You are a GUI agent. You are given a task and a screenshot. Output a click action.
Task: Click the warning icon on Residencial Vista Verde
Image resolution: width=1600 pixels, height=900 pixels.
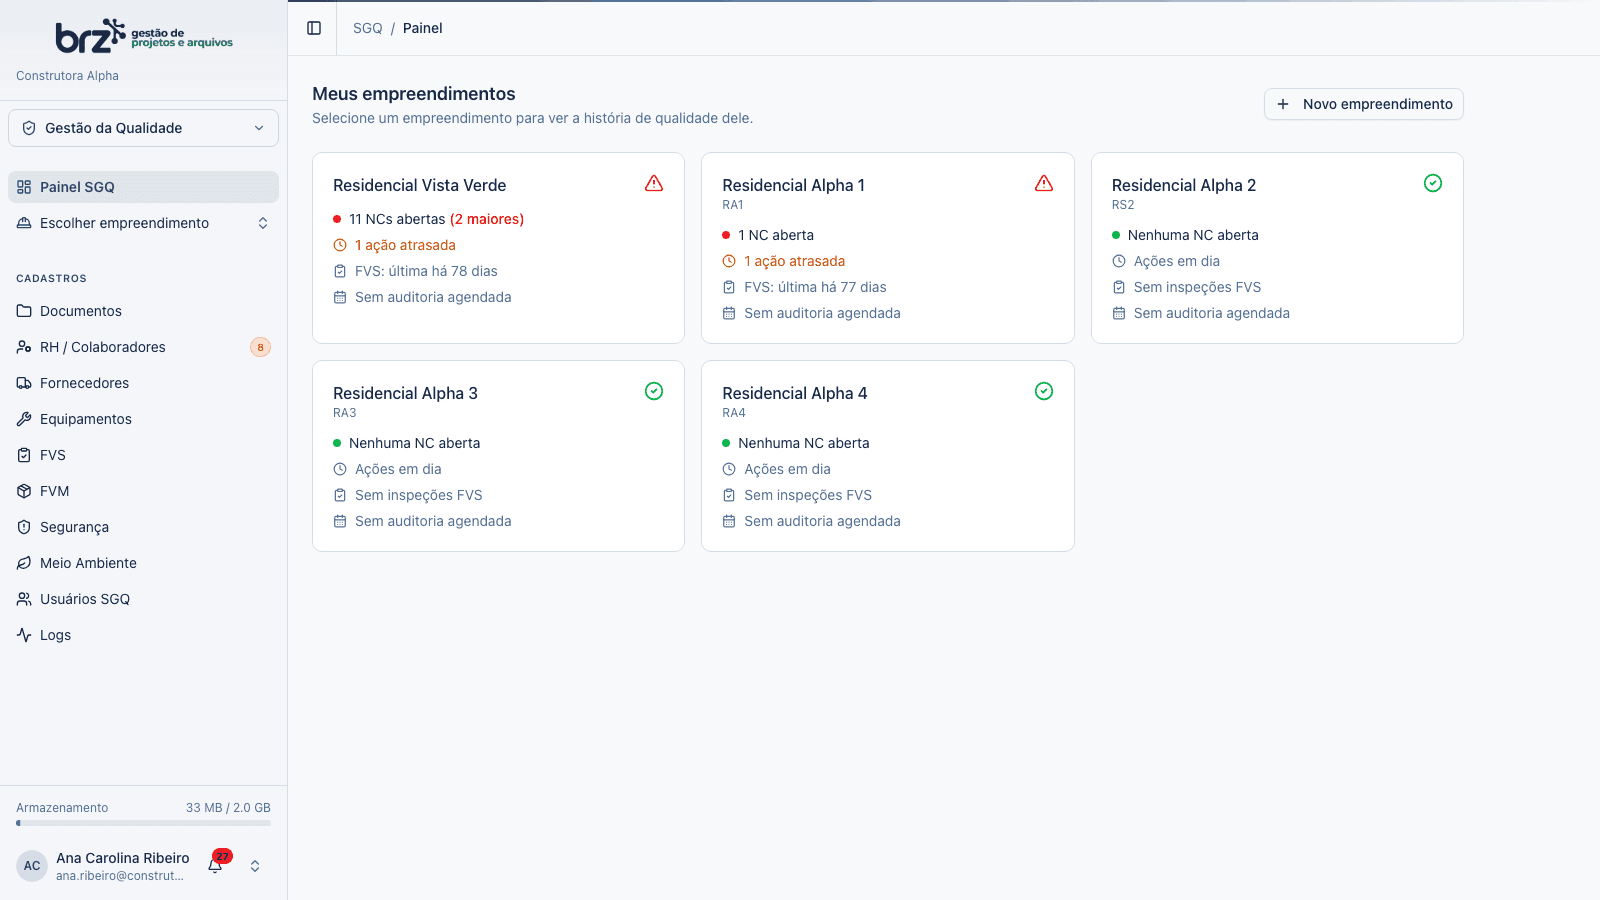pos(654,183)
